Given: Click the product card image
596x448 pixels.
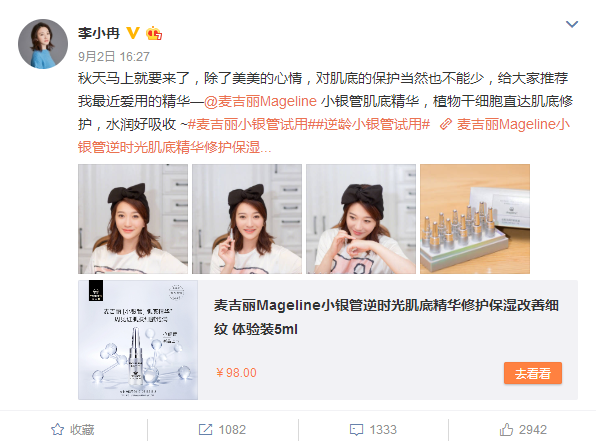Looking at the screenshot, I should [138, 340].
